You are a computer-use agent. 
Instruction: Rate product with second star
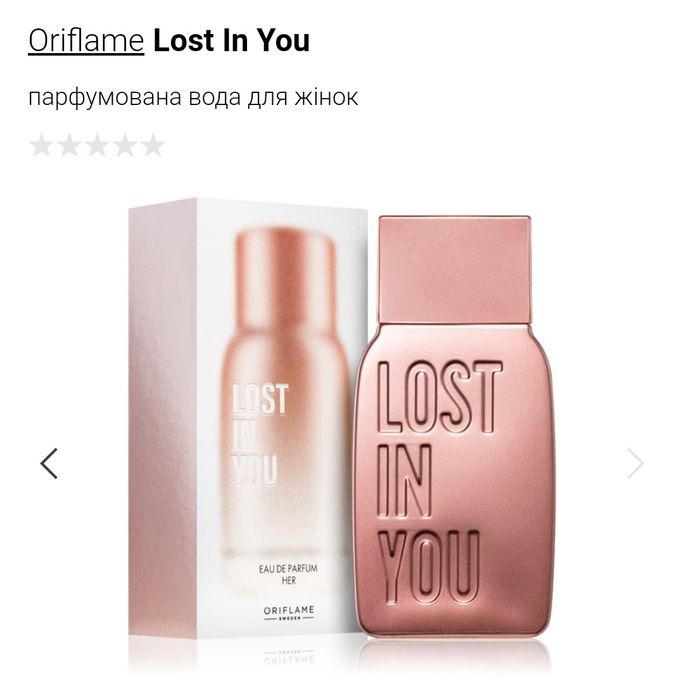[70, 145]
